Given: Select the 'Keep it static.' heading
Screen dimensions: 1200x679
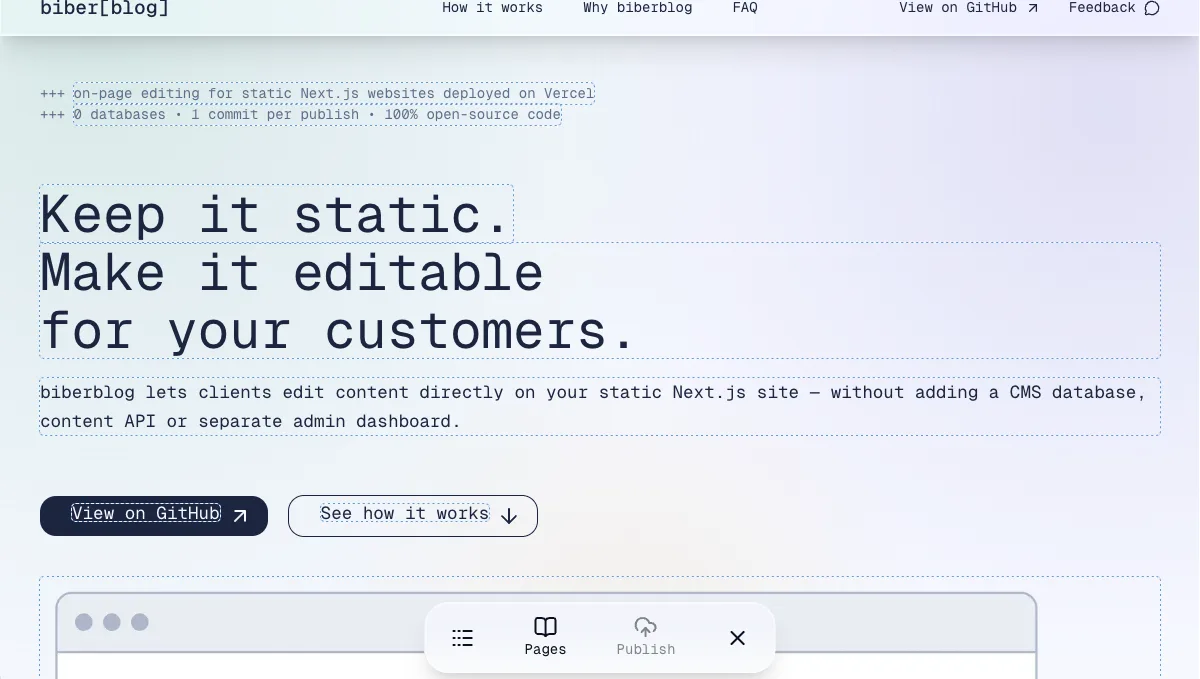Looking at the screenshot, I should point(276,214).
